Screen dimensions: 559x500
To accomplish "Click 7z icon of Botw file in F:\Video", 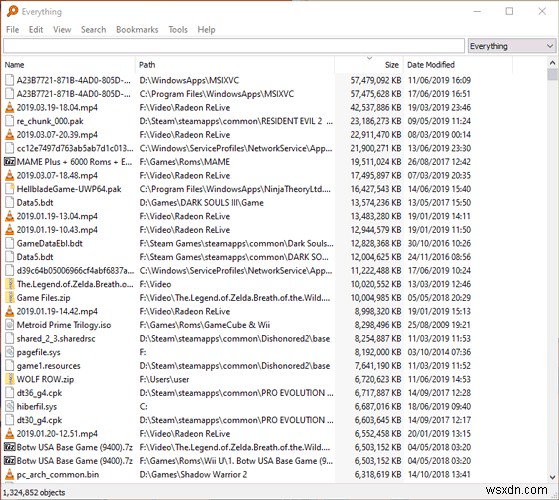I will [9, 447].
